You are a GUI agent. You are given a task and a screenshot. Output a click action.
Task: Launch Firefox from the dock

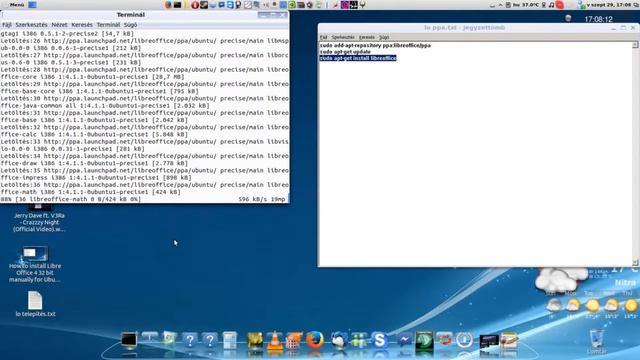pos(315,340)
